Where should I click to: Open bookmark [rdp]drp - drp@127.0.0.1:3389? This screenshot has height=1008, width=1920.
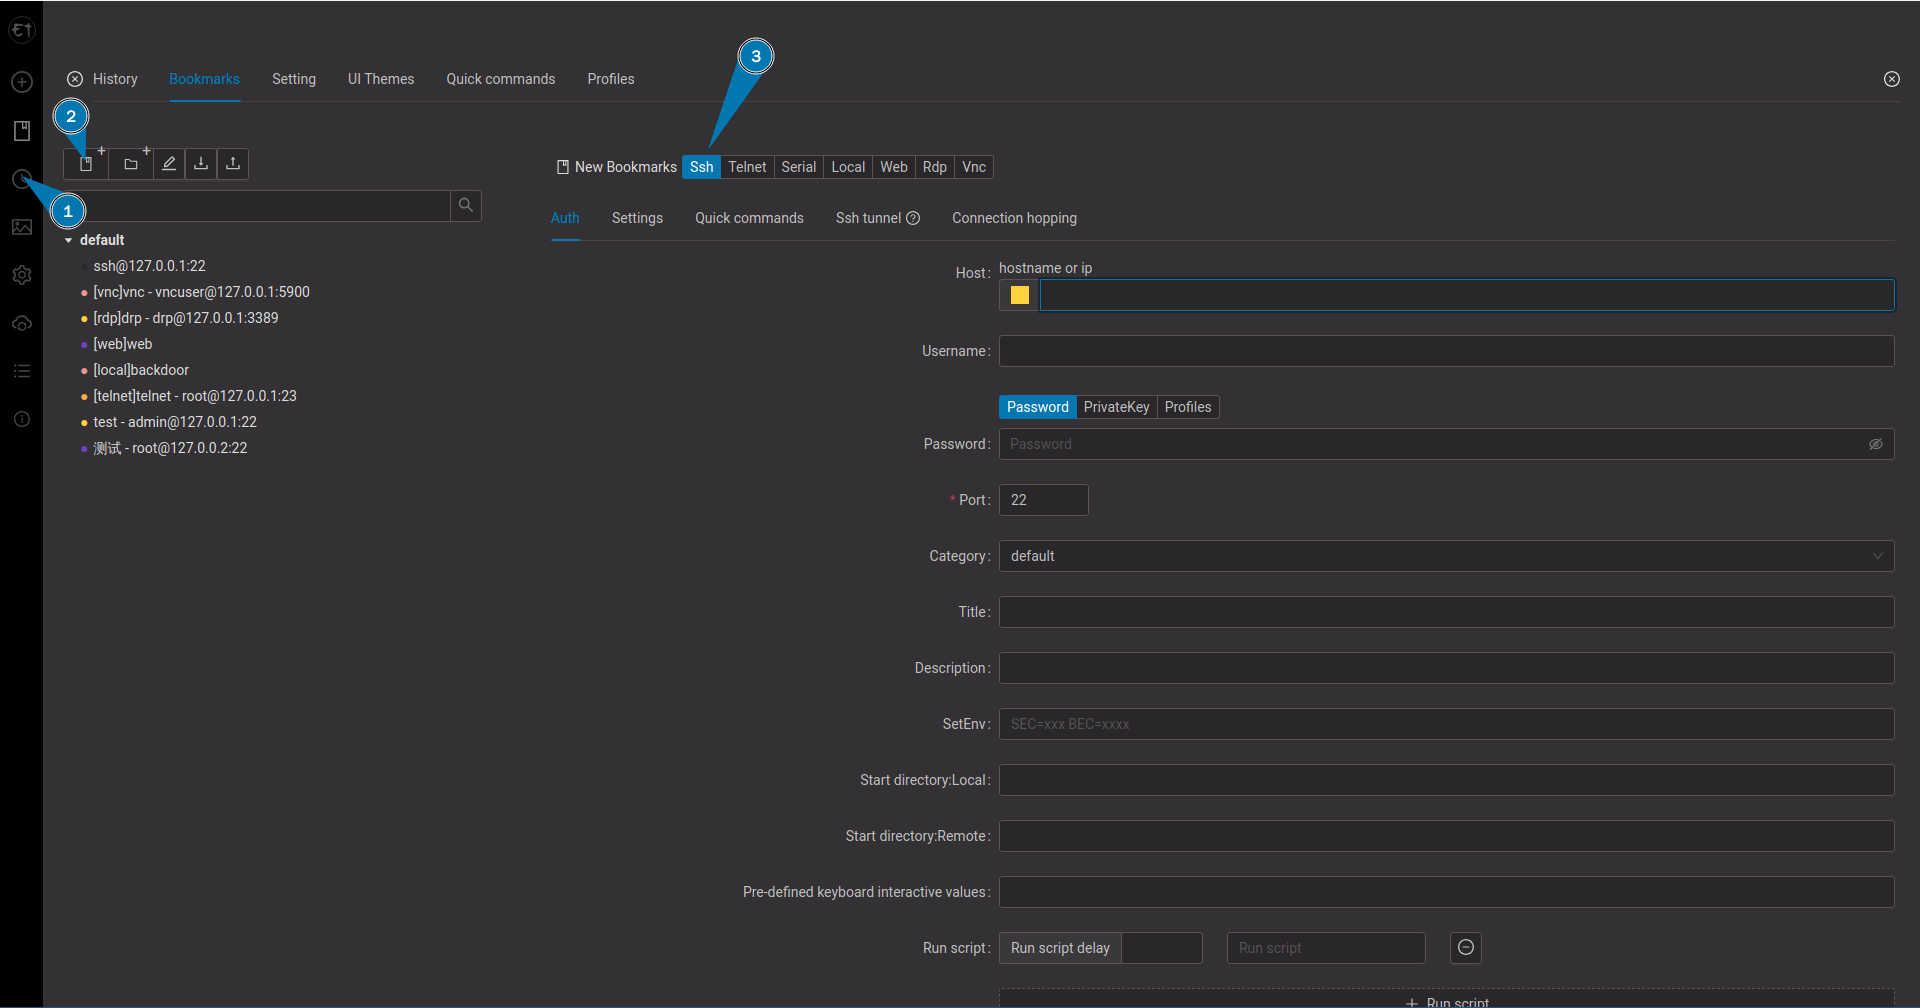point(186,318)
